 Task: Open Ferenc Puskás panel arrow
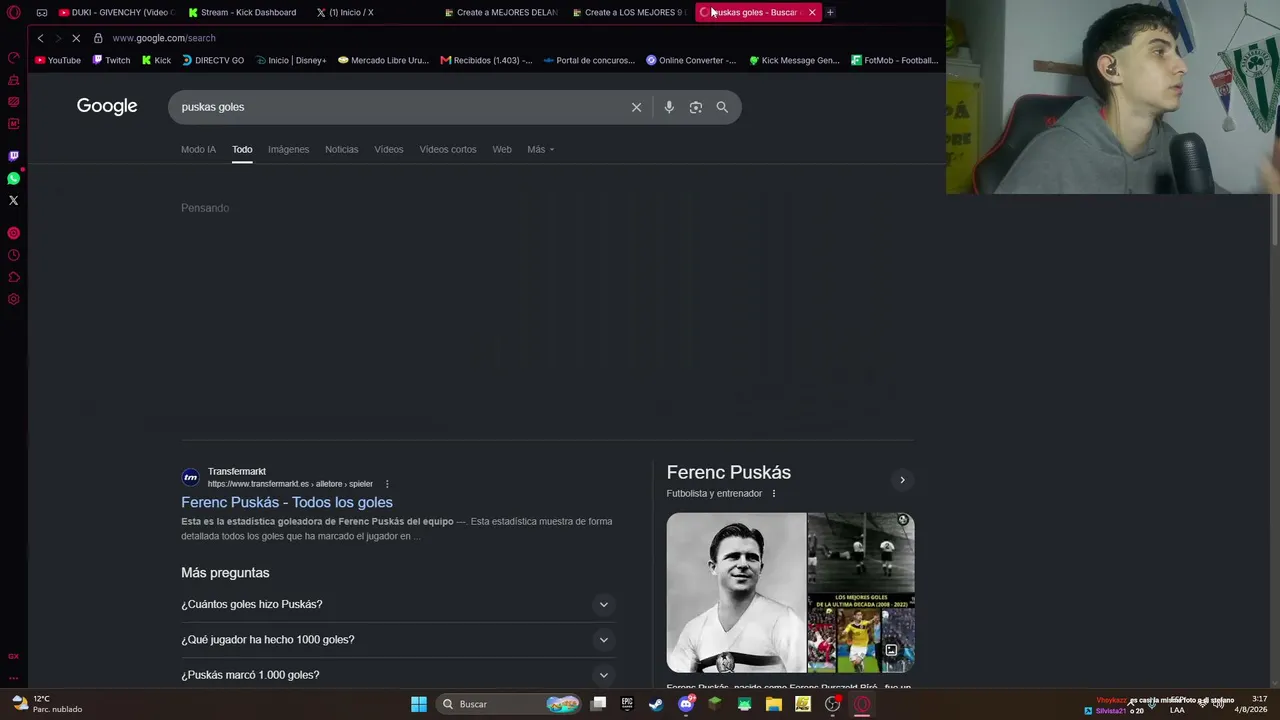(x=902, y=480)
